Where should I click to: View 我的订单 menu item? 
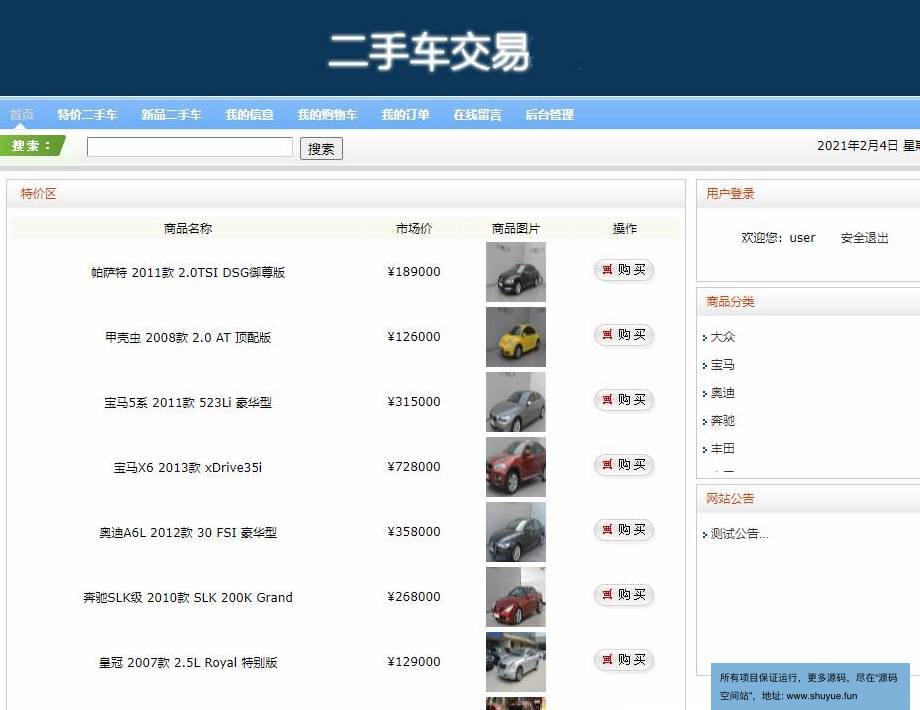point(405,114)
